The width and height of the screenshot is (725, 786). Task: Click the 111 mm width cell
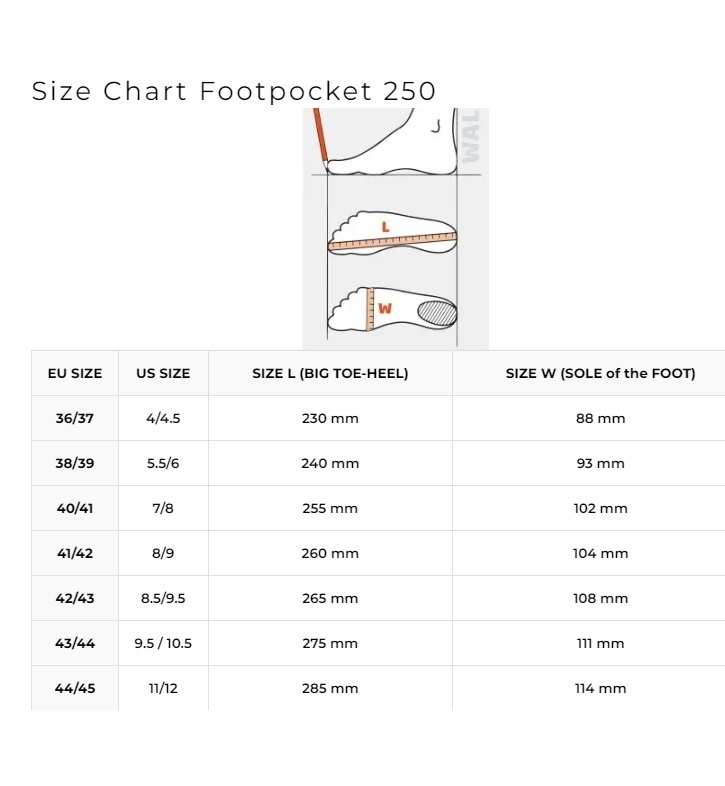click(x=600, y=643)
